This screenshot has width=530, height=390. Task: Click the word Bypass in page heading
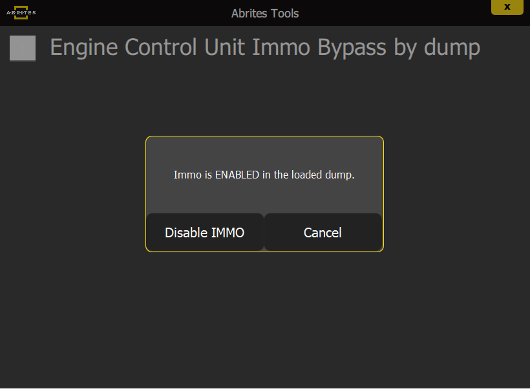(x=352, y=48)
